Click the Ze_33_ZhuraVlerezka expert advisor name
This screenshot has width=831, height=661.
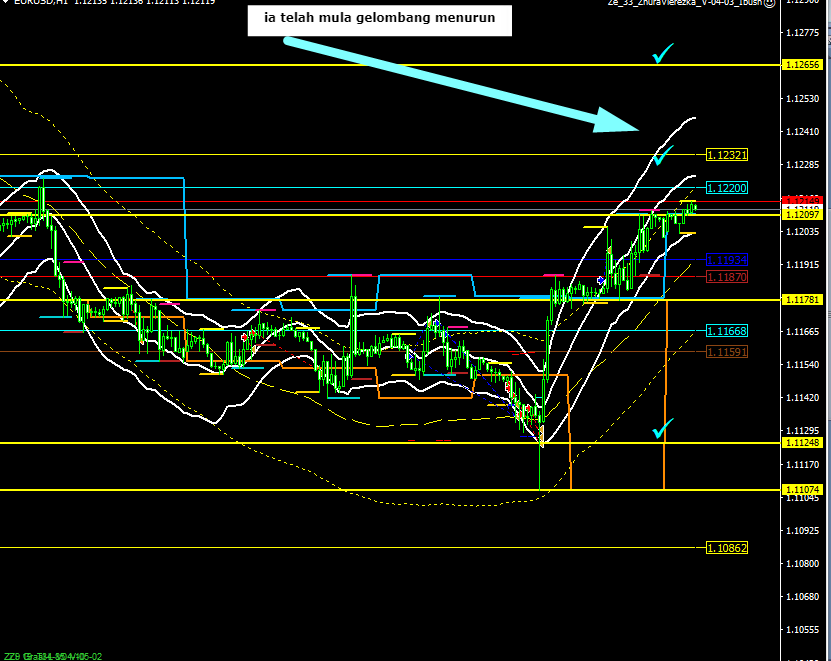[685, 2]
